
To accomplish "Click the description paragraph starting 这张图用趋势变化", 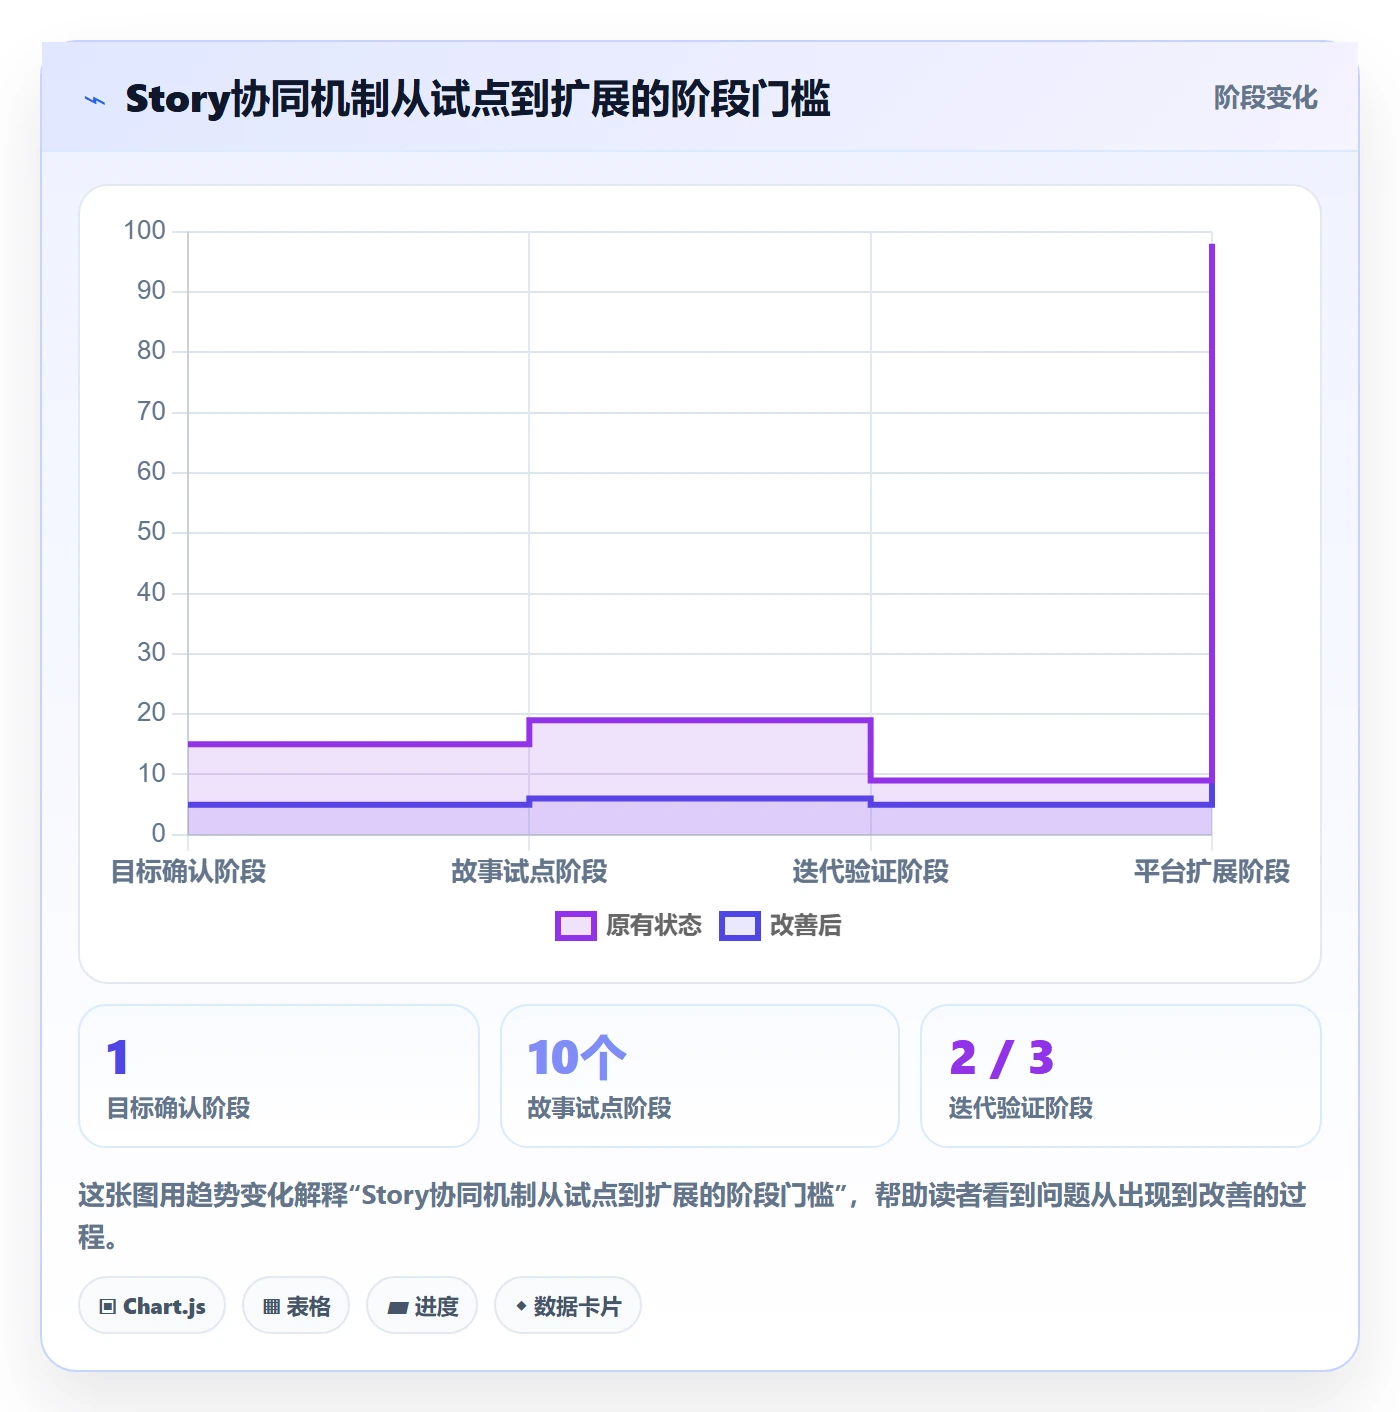I will [692, 1216].
